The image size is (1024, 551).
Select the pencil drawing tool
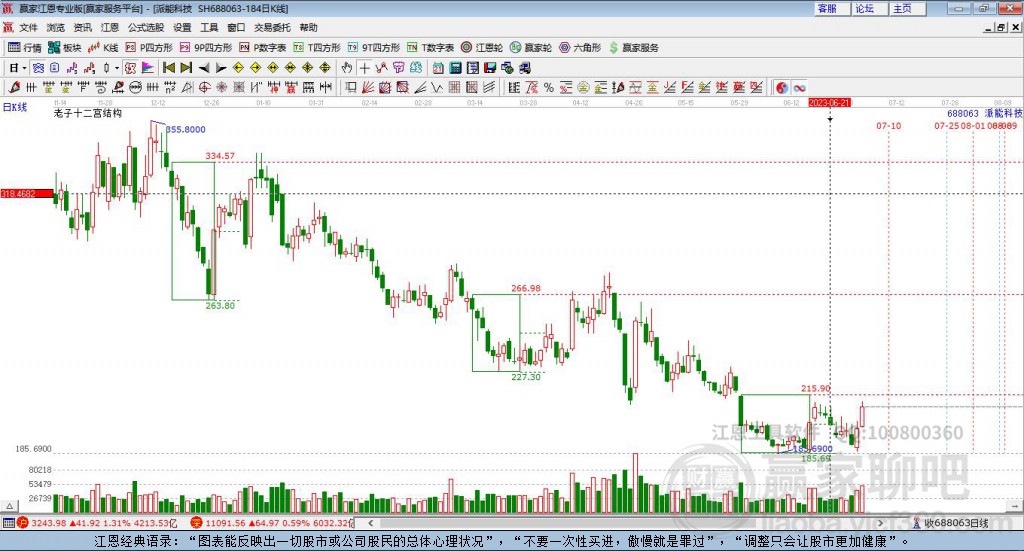14,87
